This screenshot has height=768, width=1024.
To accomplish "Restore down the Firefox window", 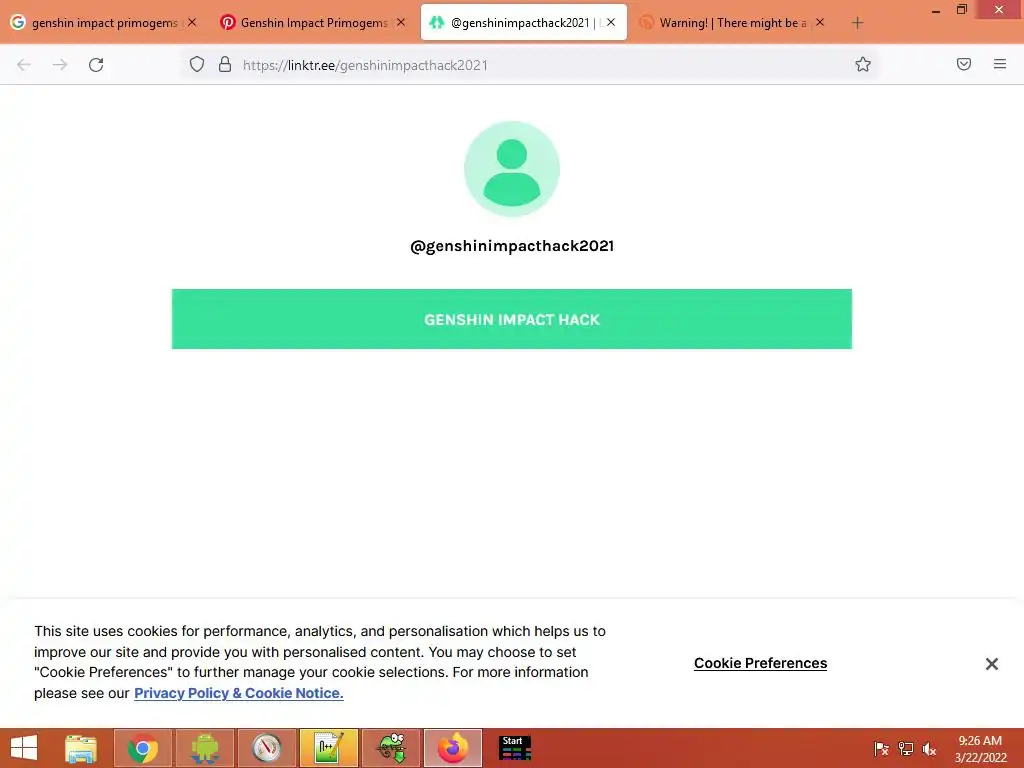I will click(x=962, y=10).
